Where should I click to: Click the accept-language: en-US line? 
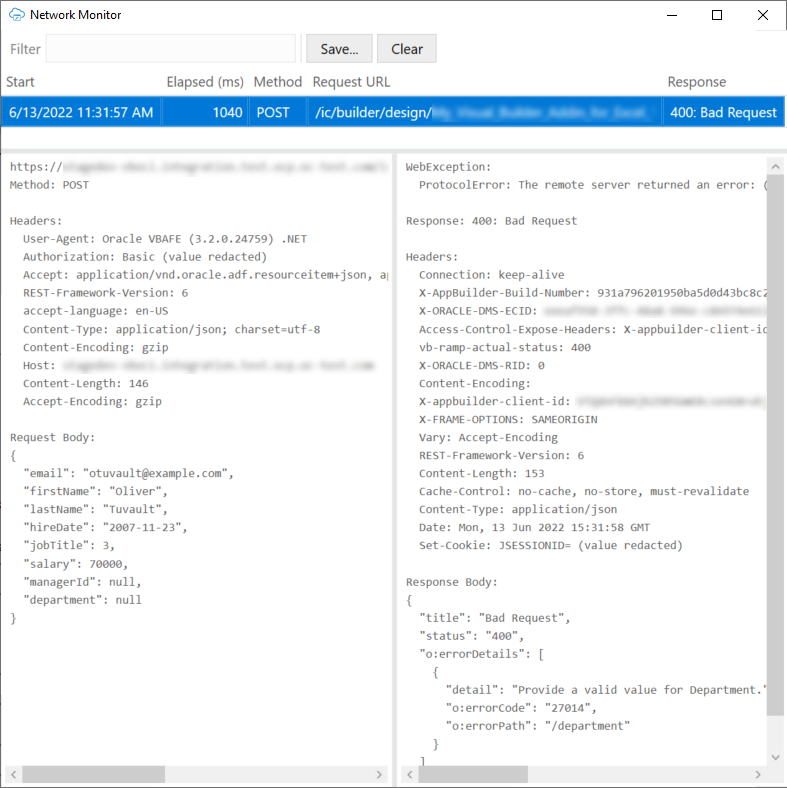coord(95,311)
